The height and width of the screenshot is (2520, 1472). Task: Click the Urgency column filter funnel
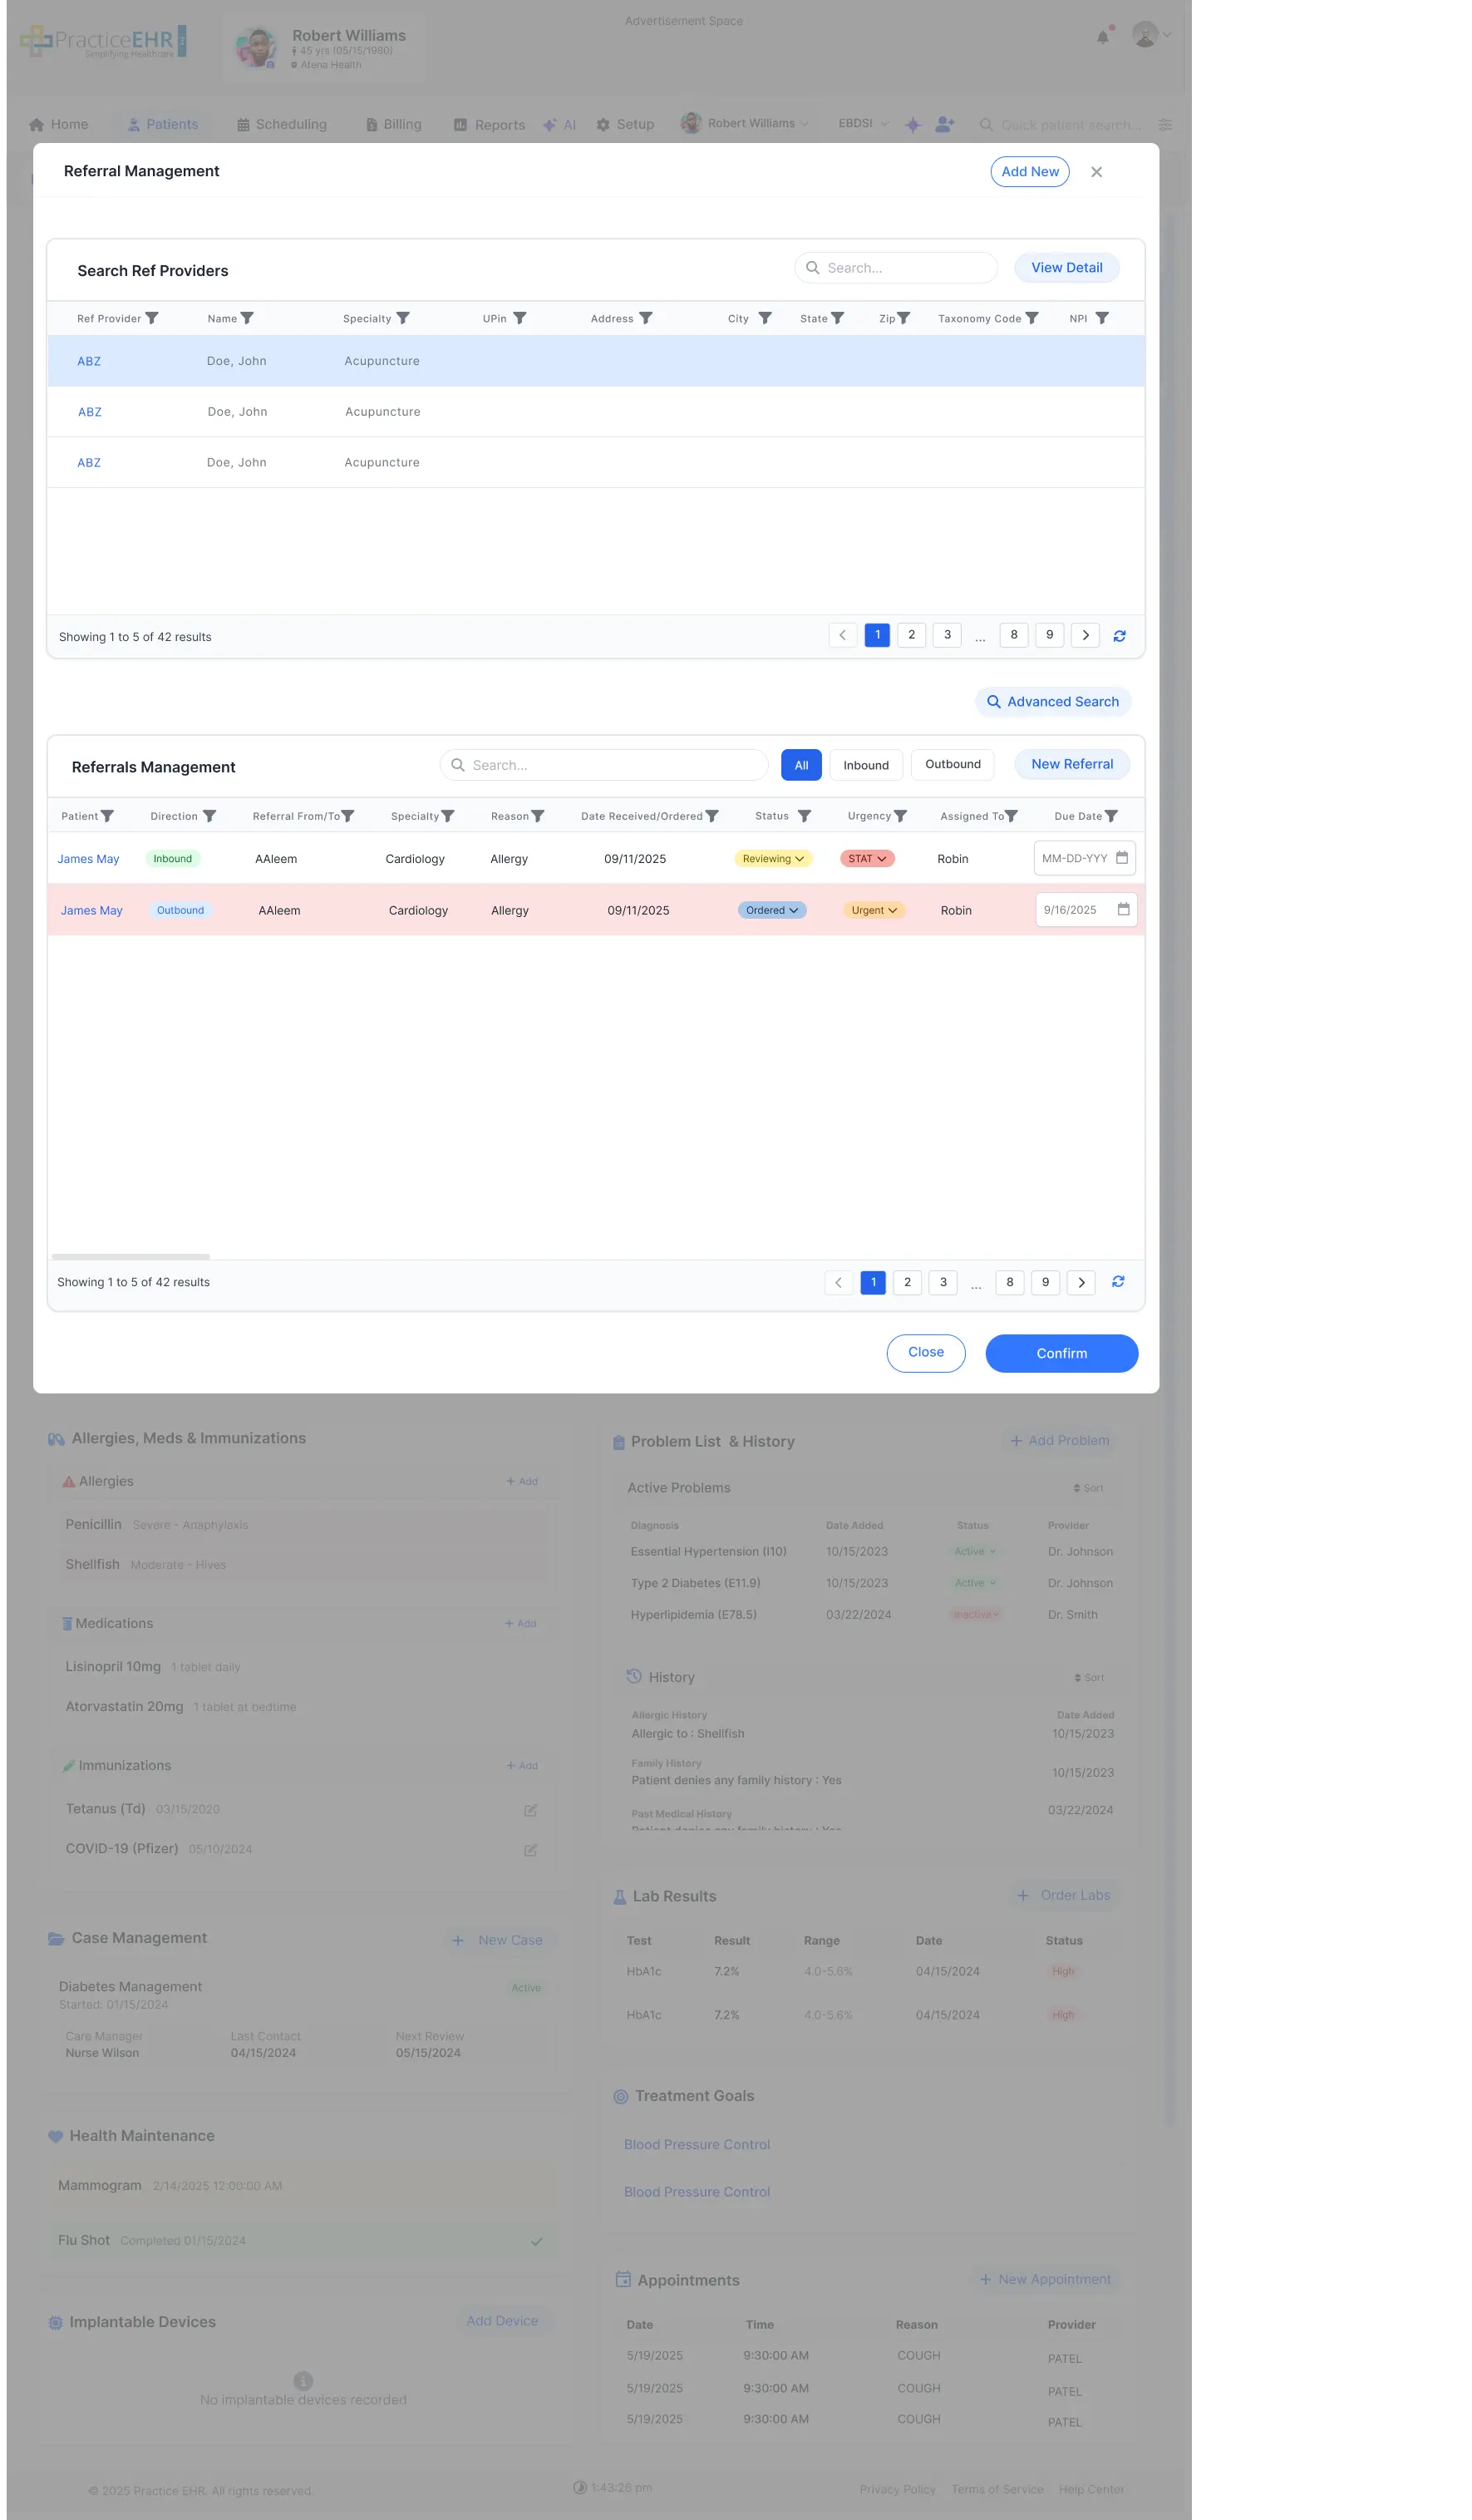coord(902,815)
